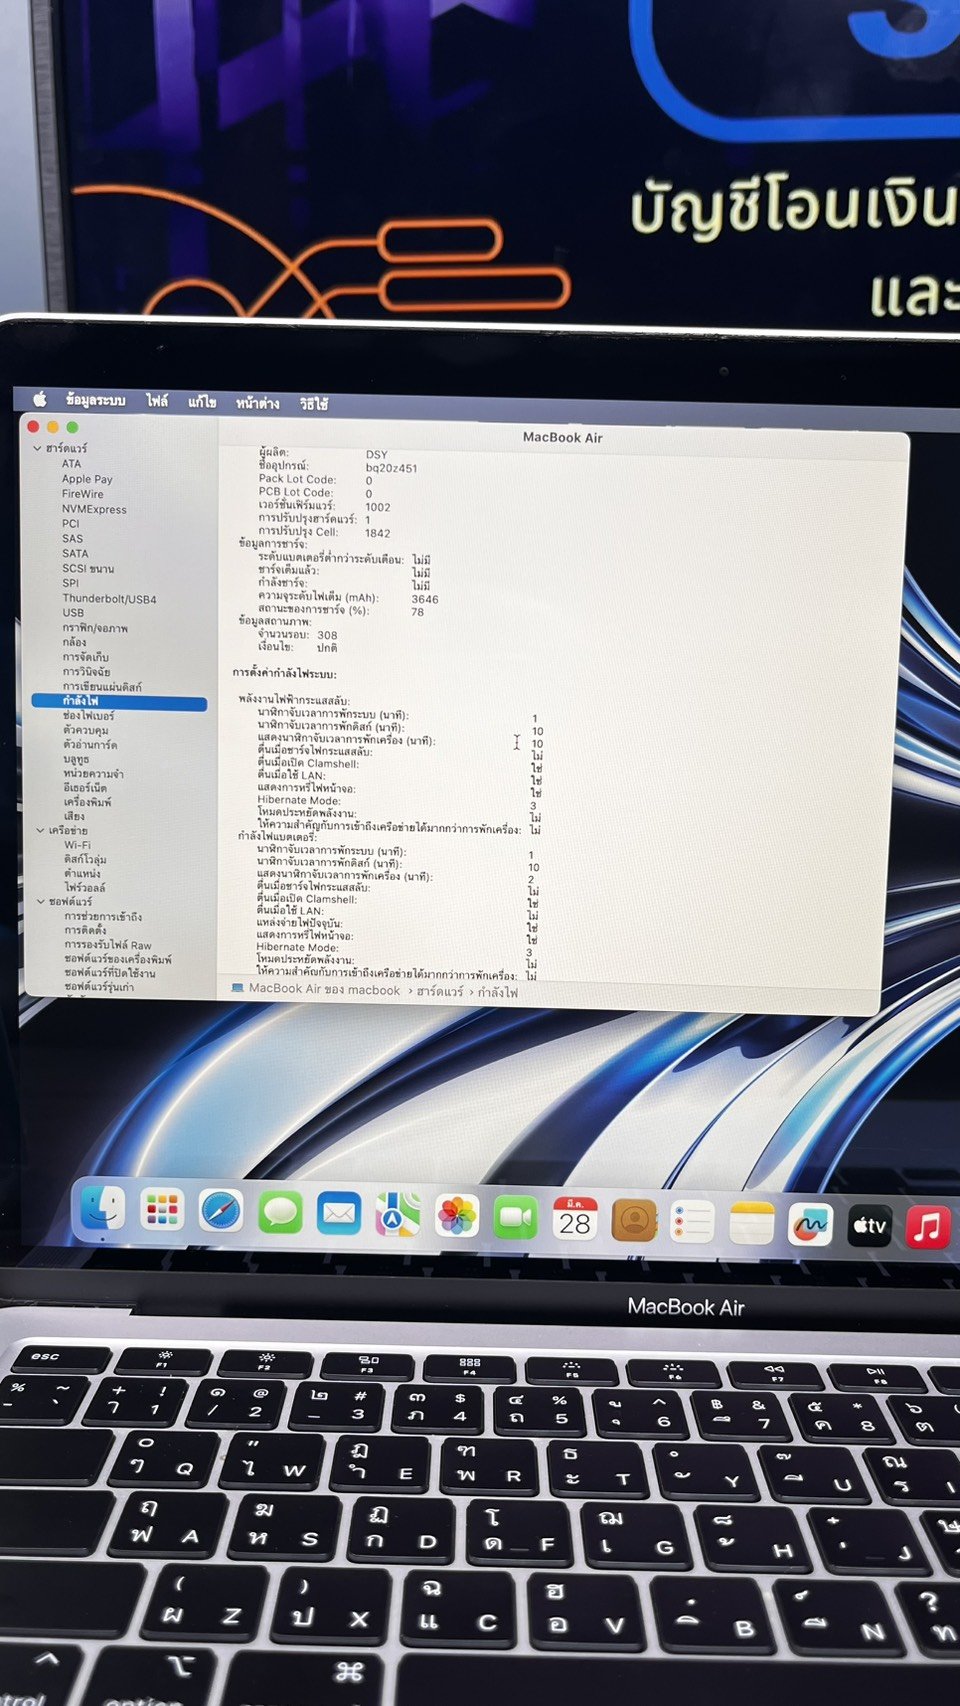Viewport: 960px width, 1706px height.
Task: Collapse the ซอฟต์แวร์ section in the sidebar
Action: [x=40, y=901]
